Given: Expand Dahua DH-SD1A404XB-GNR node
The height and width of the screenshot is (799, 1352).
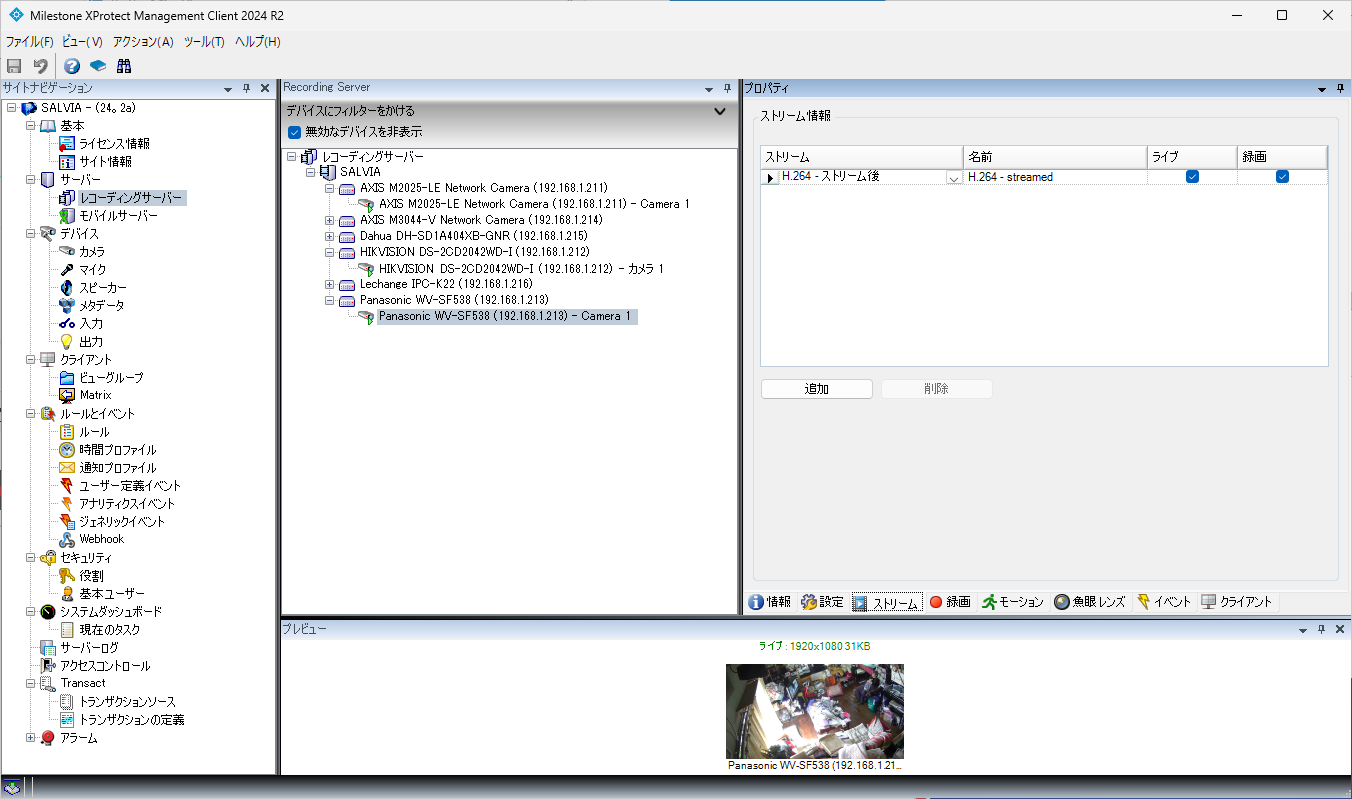Looking at the screenshot, I should [x=330, y=236].
